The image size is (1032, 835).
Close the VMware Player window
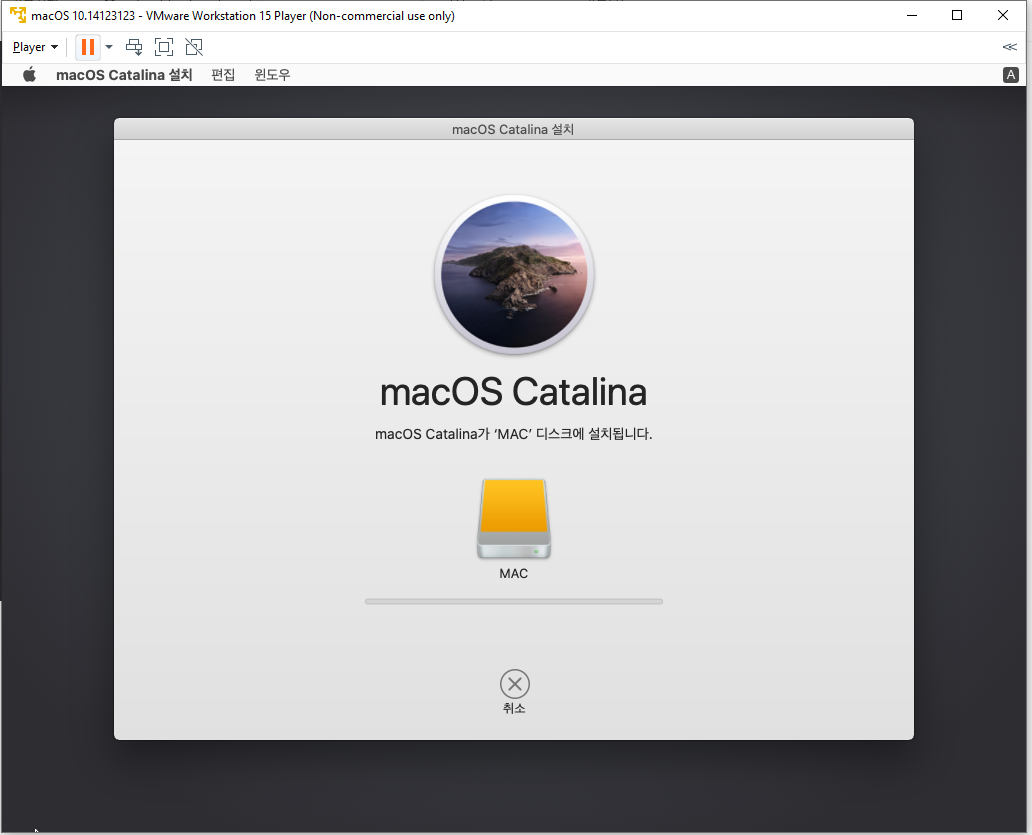pyautogui.click(x=1002, y=15)
